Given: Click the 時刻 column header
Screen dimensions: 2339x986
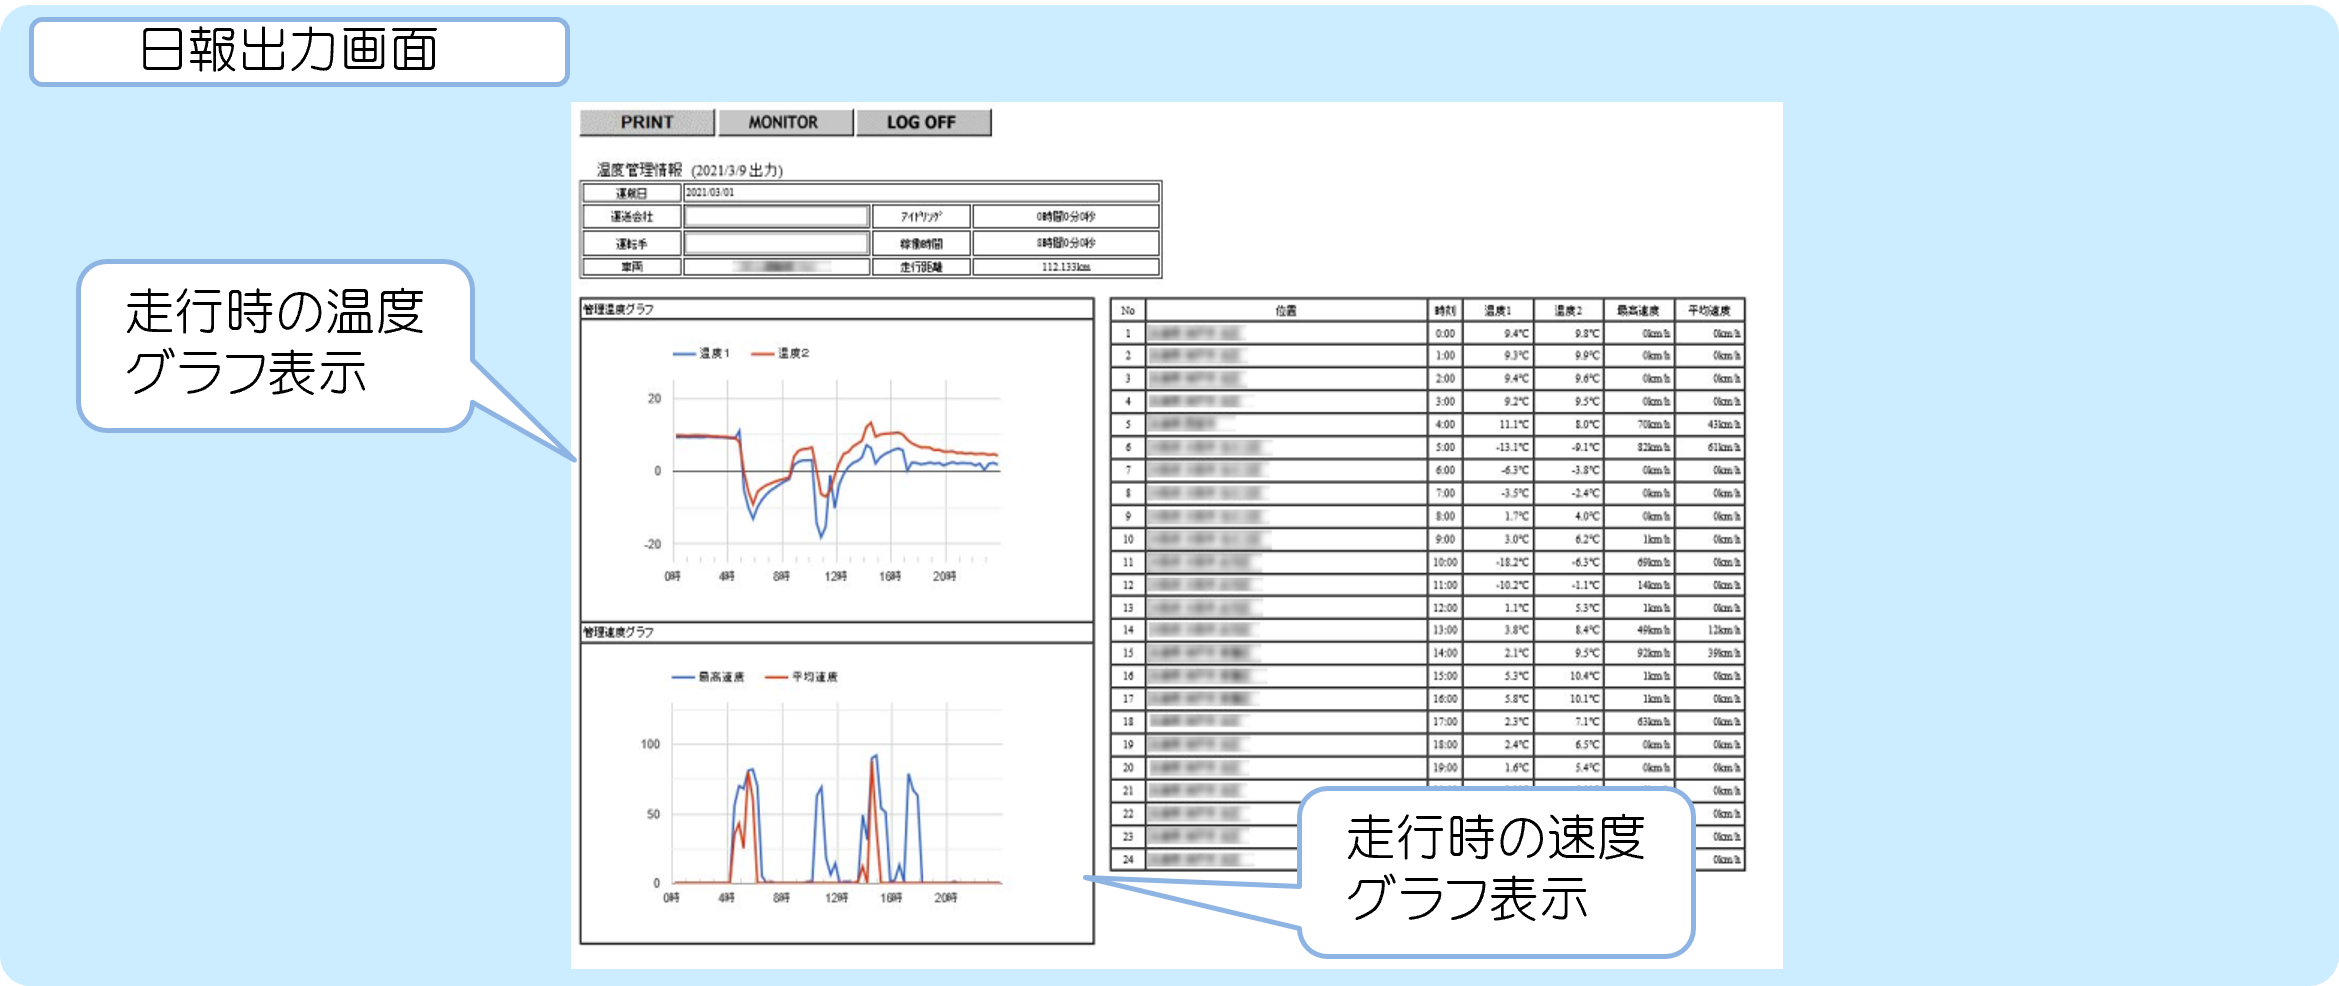Looking at the screenshot, I should click(x=1445, y=310).
